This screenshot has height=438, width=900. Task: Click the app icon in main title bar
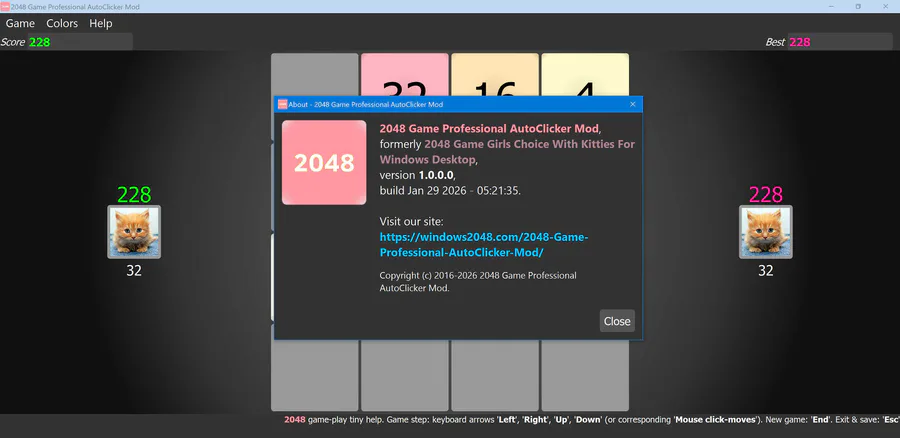tap(5, 7)
